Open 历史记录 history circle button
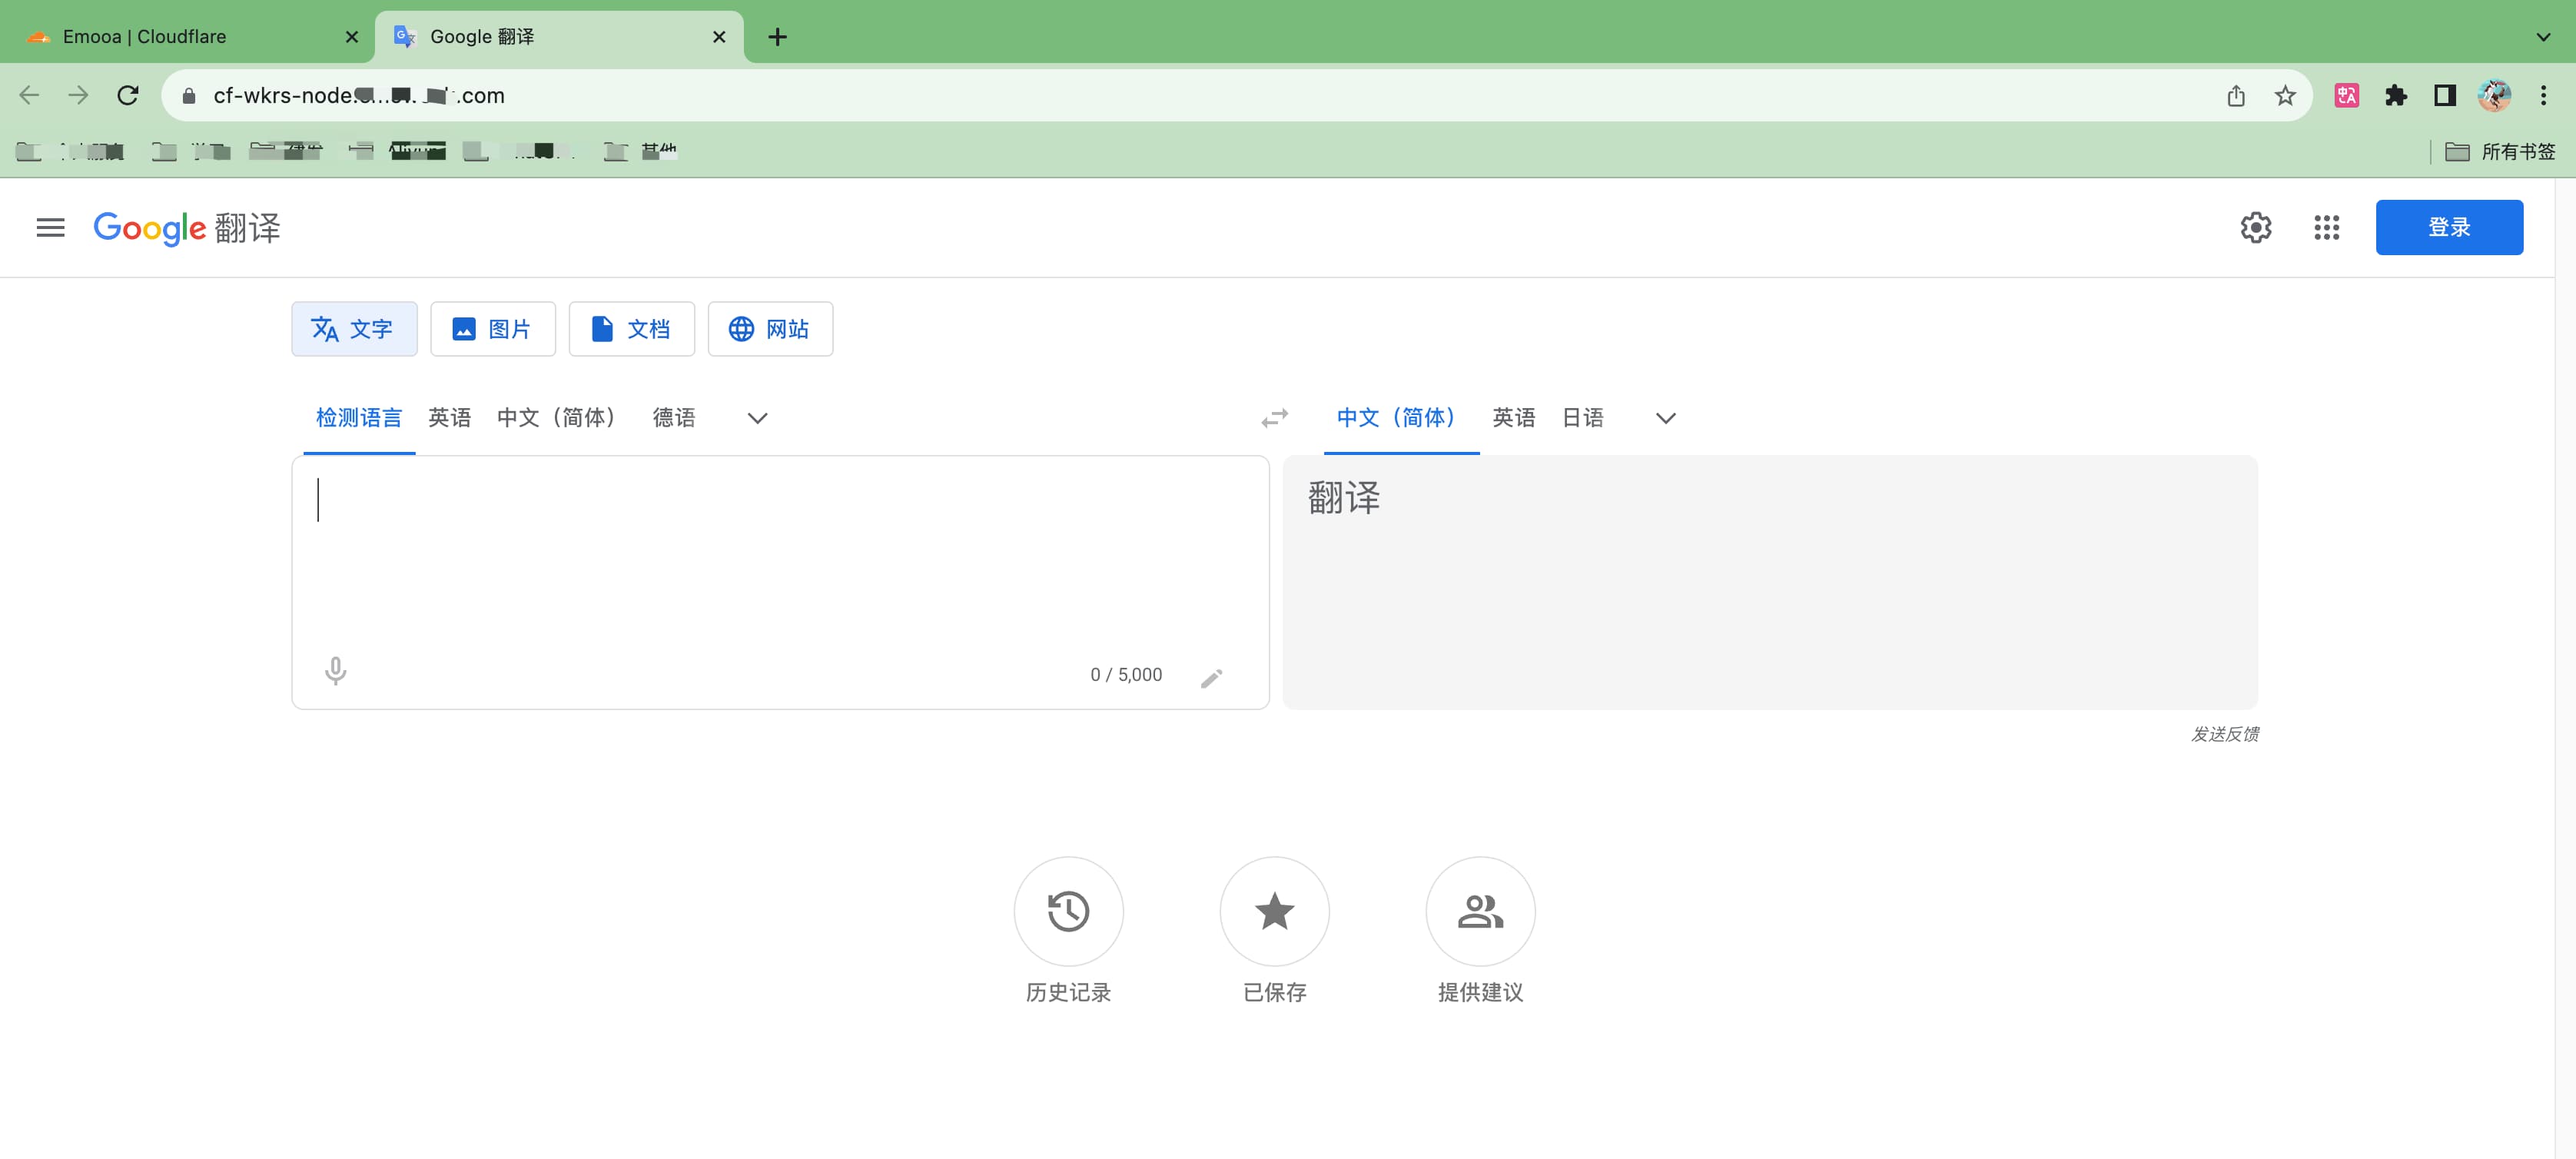2576x1159 pixels. click(1068, 911)
